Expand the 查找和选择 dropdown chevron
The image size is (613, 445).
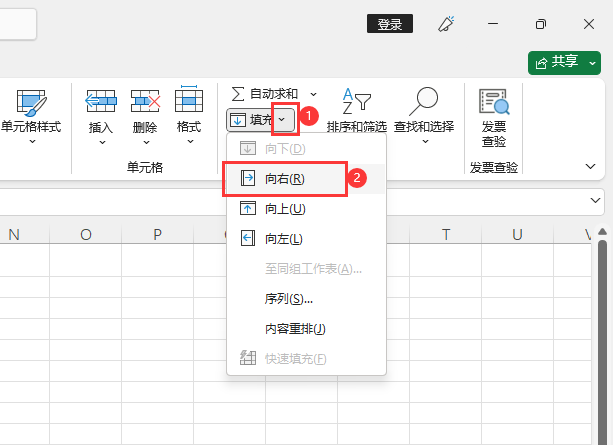[425, 142]
